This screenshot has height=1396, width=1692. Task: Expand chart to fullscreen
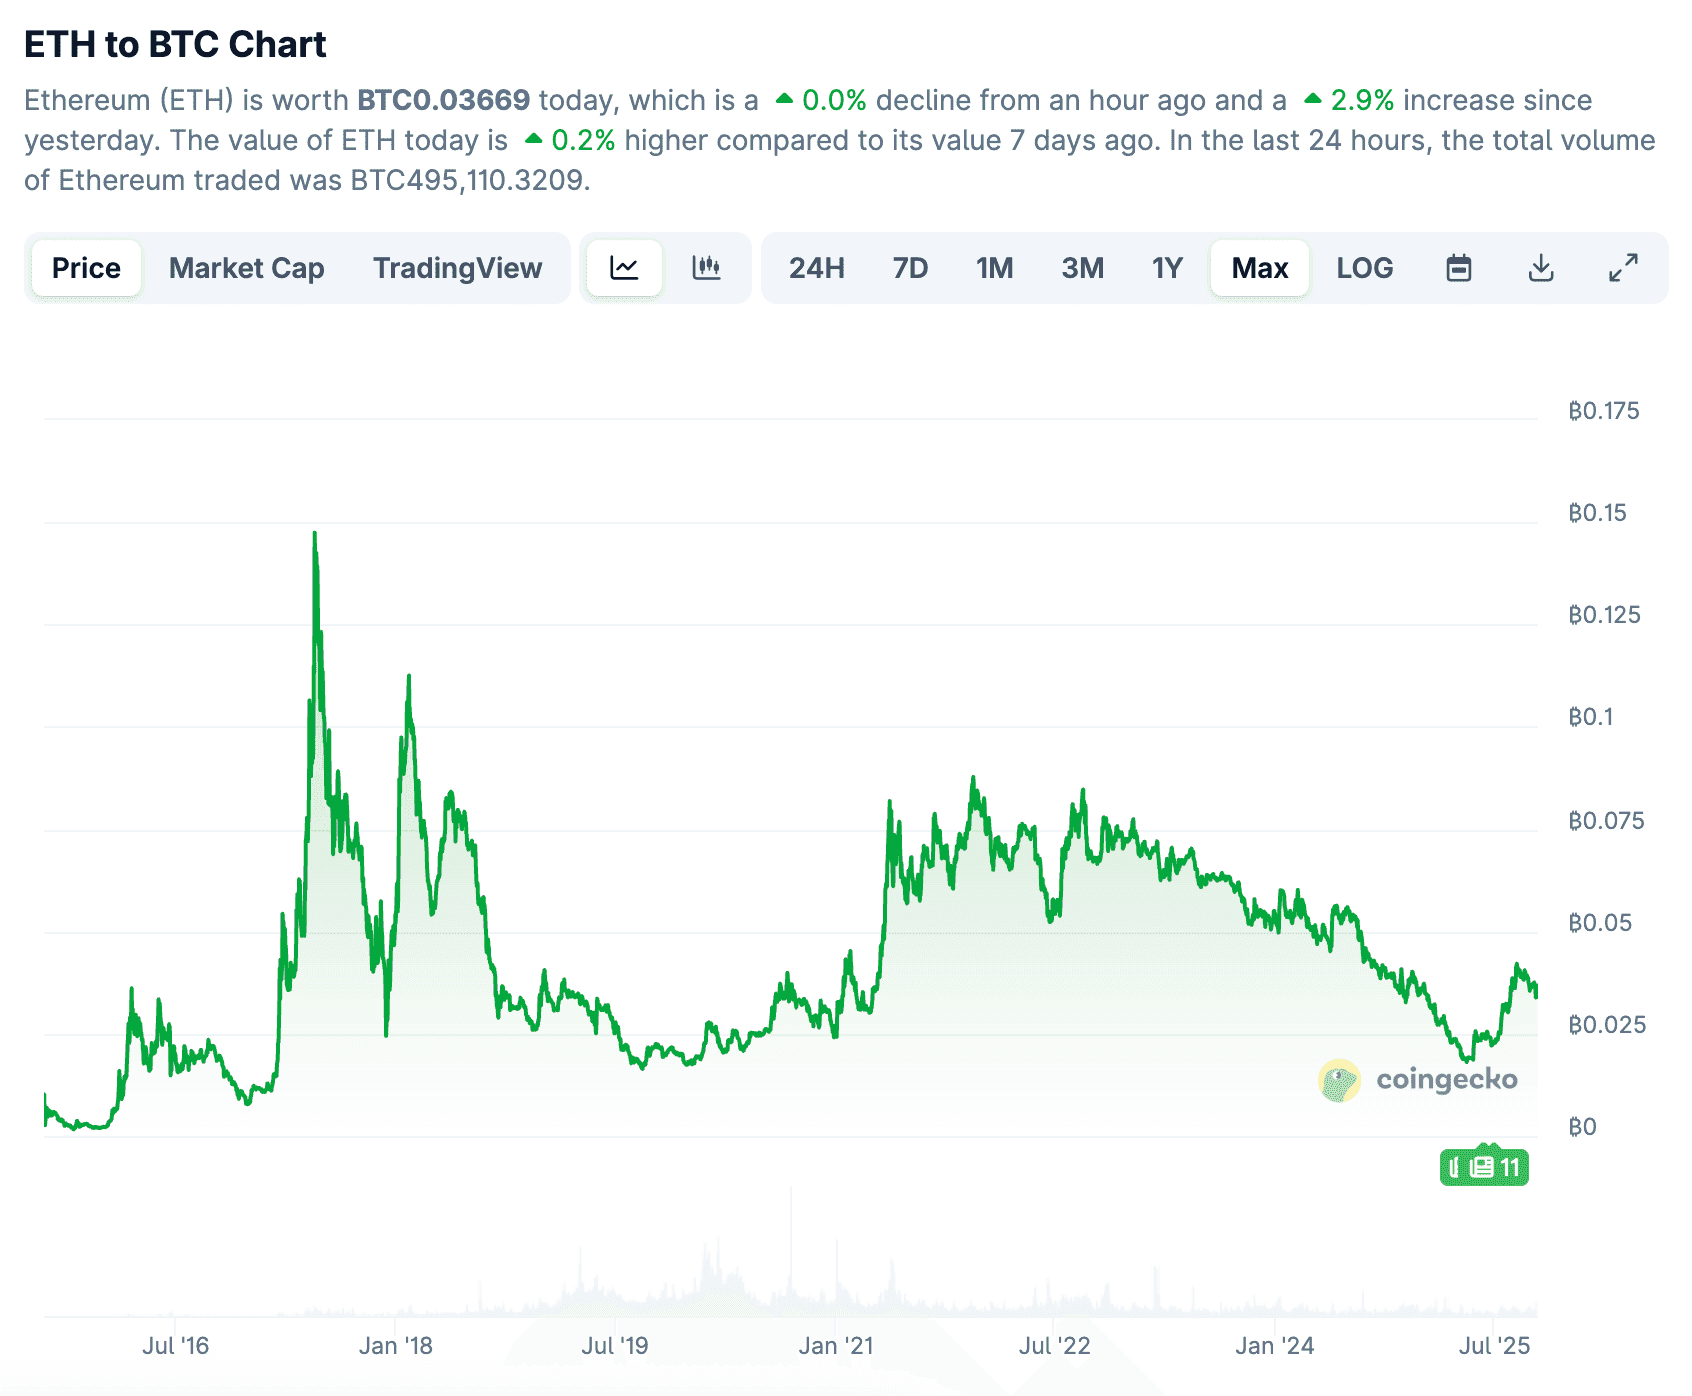click(x=1623, y=268)
